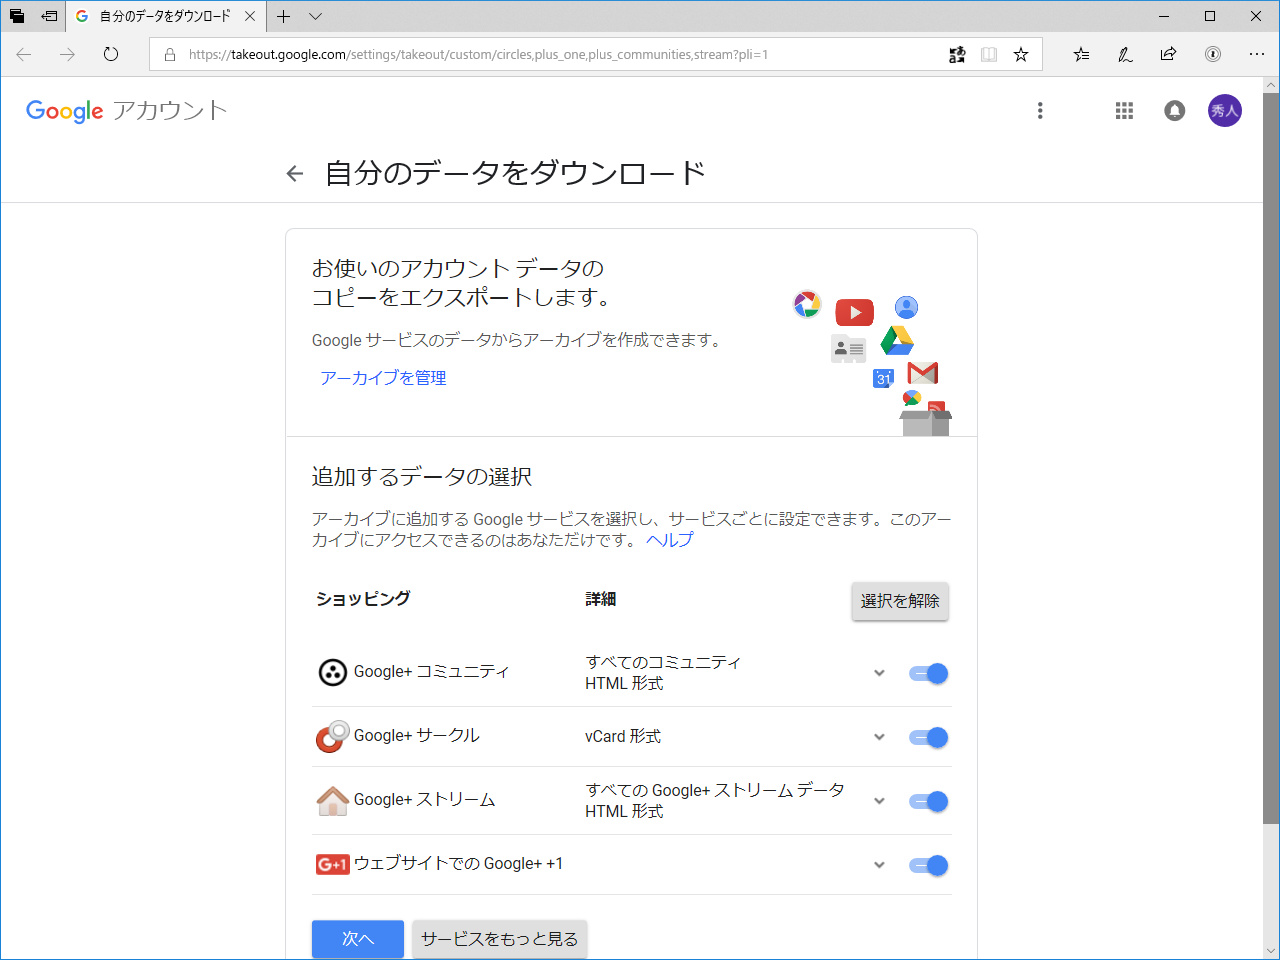Click the Google+ ストリーム house icon

tap(331, 800)
